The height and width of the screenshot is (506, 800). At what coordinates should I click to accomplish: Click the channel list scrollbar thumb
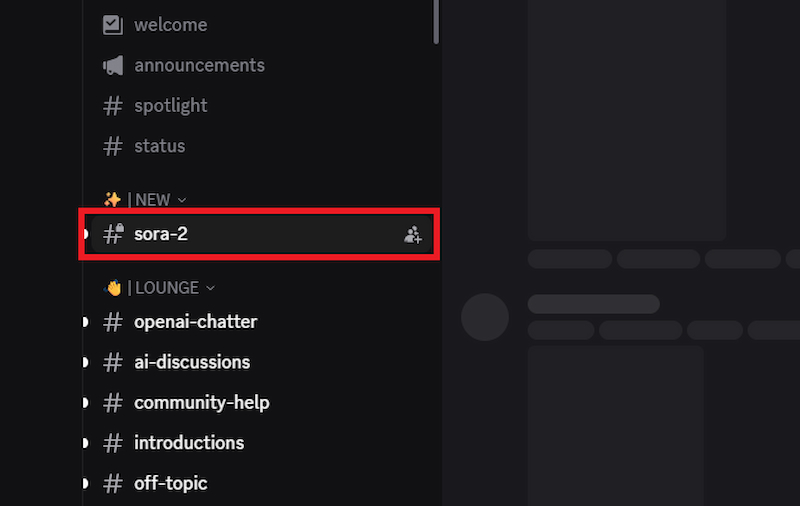tap(436, 20)
